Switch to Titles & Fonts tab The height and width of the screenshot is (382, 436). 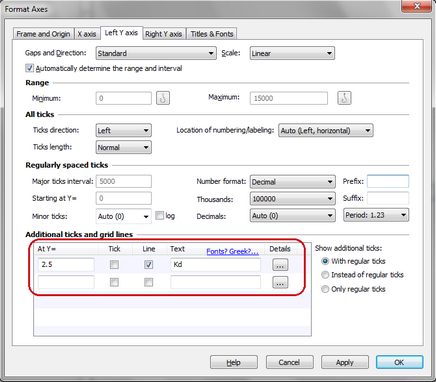click(212, 34)
